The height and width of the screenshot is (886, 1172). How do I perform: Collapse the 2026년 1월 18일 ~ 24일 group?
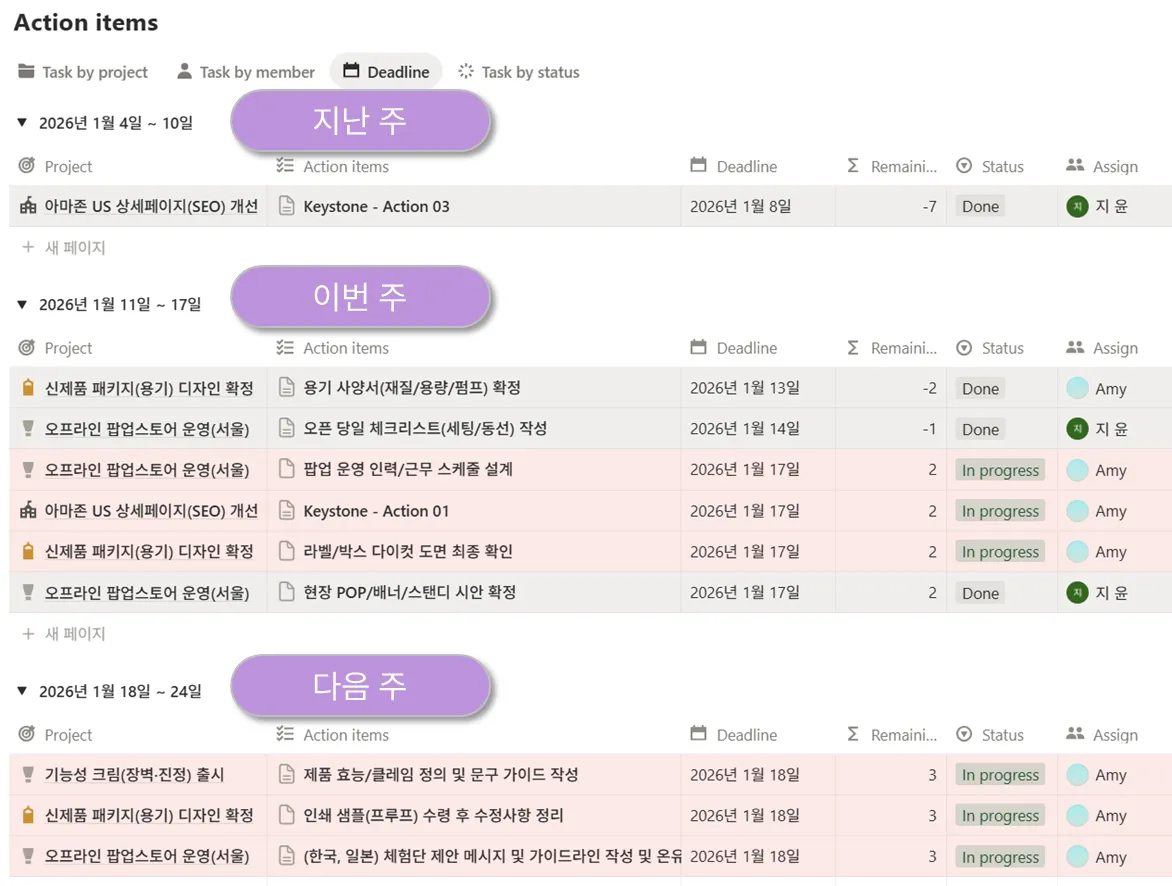click(x=22, y=691)
